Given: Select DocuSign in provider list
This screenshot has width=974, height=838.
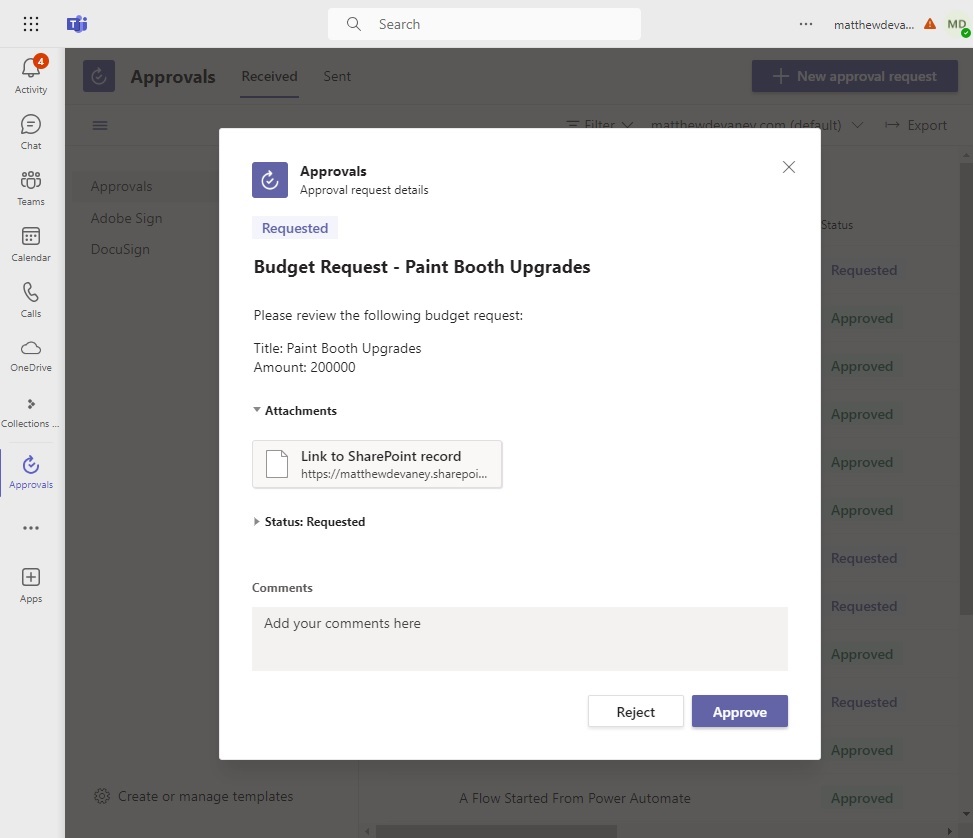Looking at the screenshot, I should click(120, 249).
